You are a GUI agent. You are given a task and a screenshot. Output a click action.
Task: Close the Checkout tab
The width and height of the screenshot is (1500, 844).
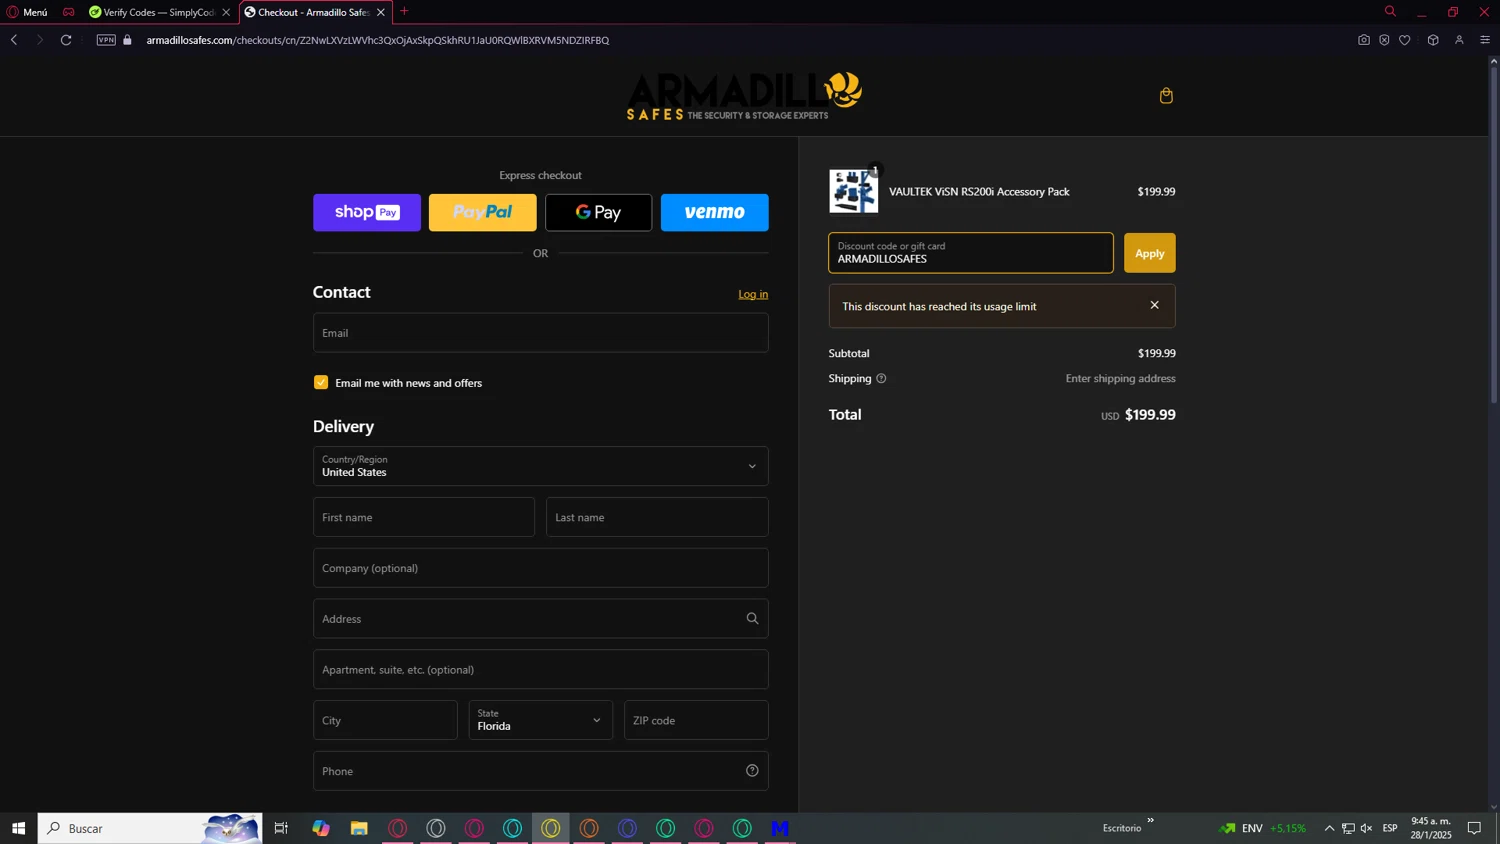(x=381, y=12)
